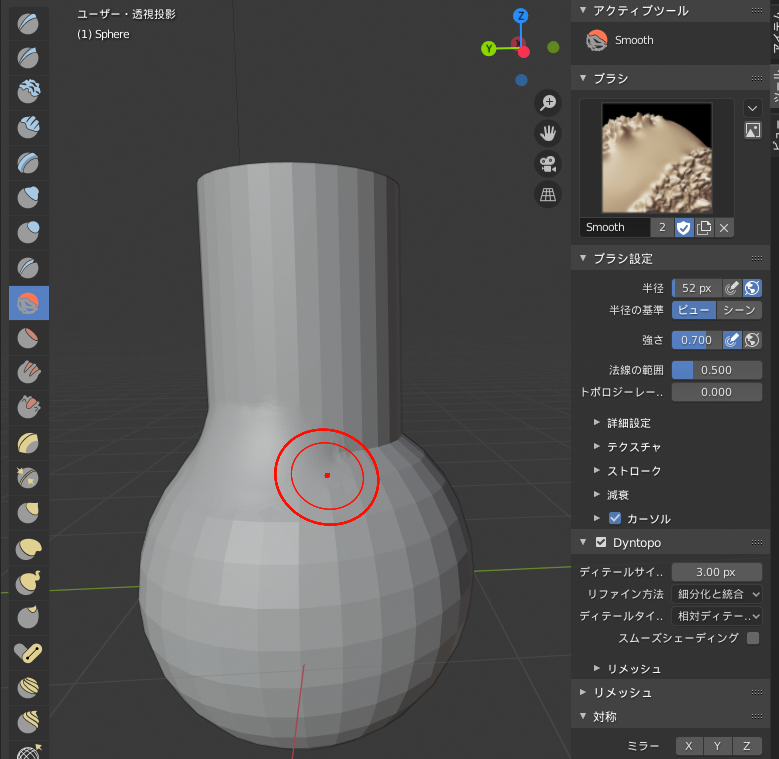Toggle mirror Y symmetry button

coord(717,746)
